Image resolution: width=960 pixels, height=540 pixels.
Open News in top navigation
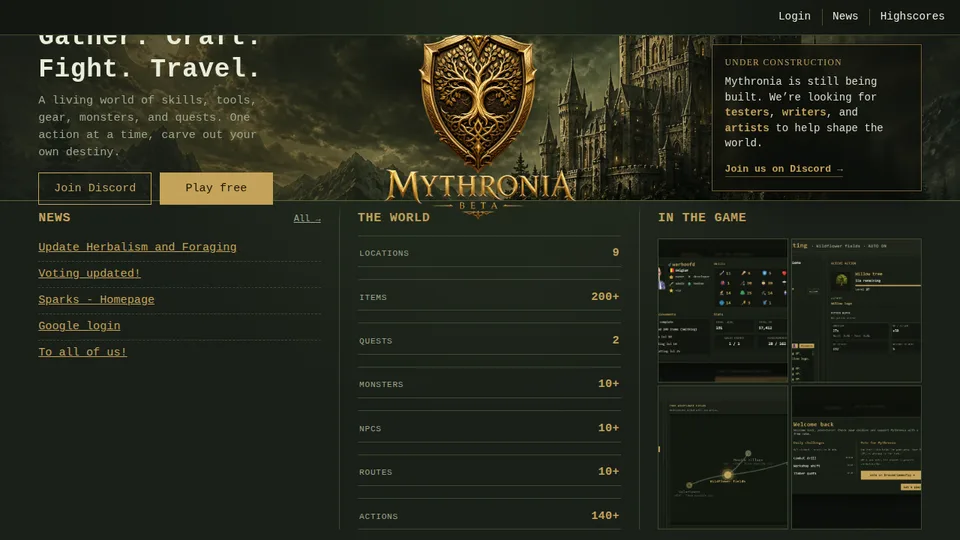pyautogui.click(x=845, y=17)
